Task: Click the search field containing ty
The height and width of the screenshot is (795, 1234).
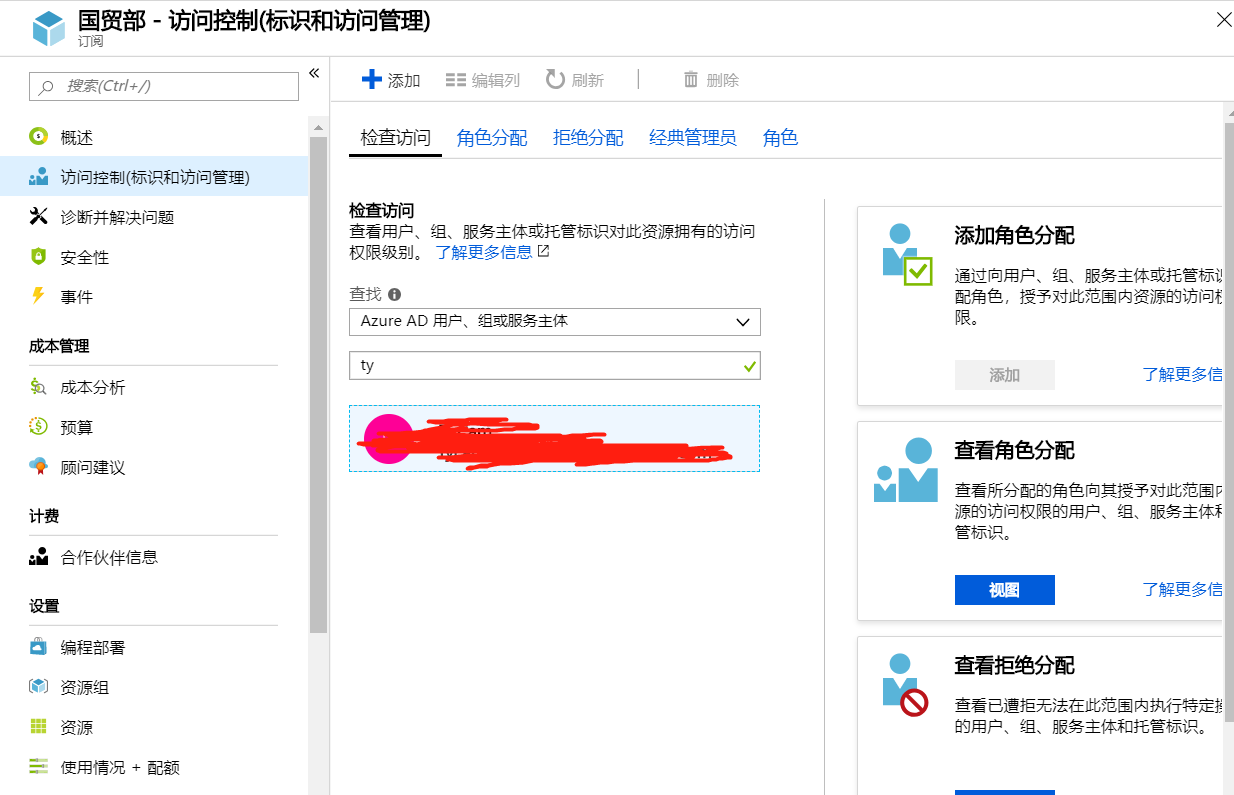Action: click(x=555, y=365)
